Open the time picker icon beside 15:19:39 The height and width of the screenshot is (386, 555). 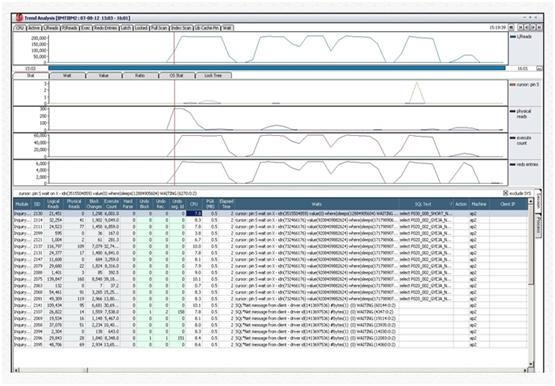(x=511, y=28)
